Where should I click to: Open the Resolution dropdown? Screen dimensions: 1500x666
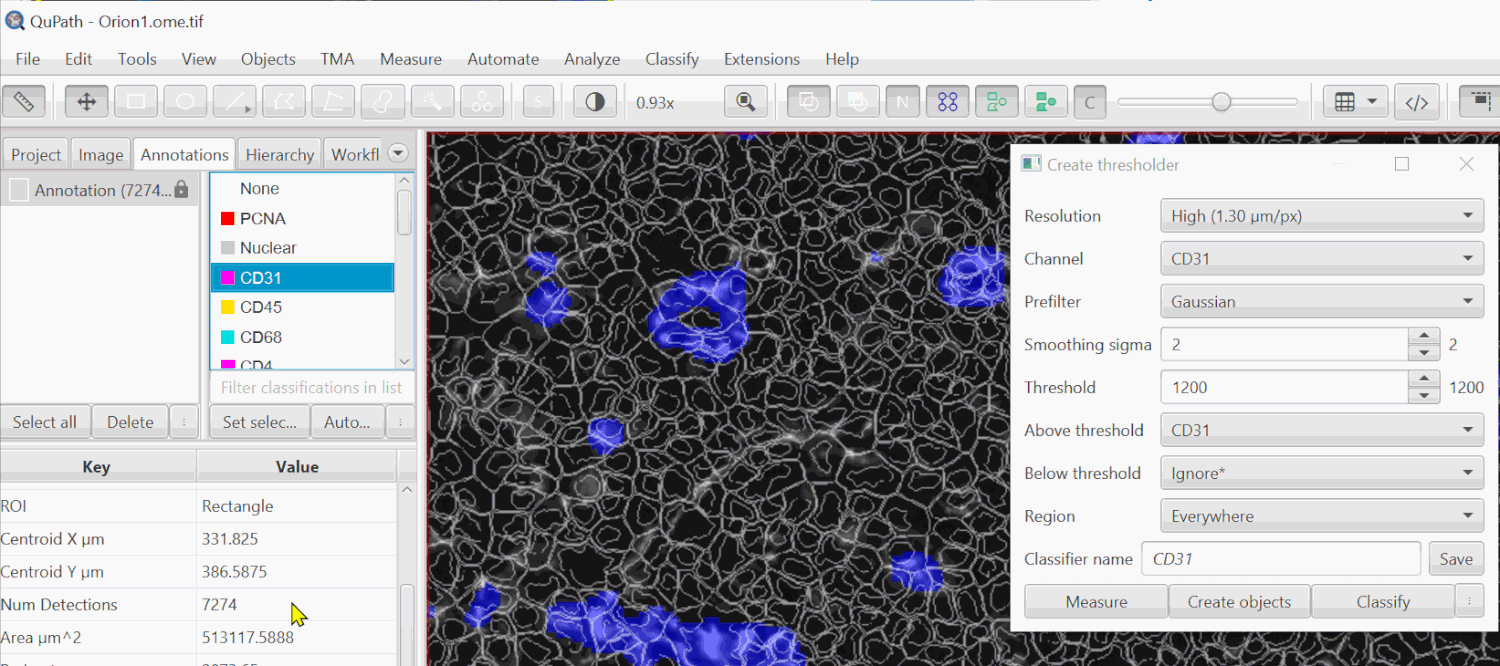(x=1321, y=216)
